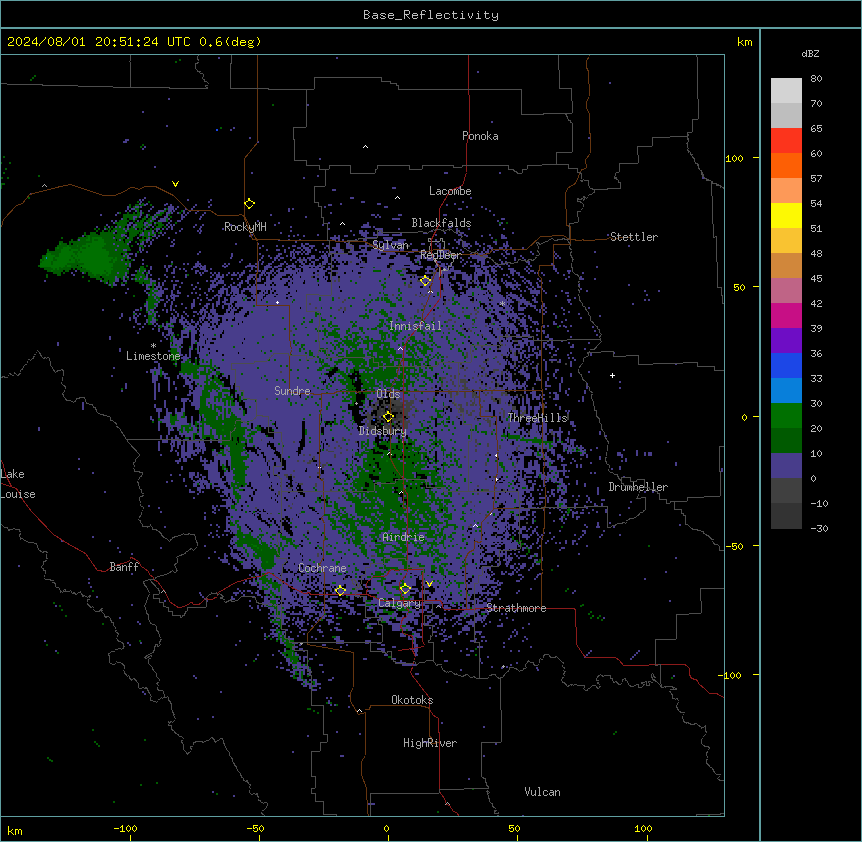Click the -50 tick on the right axis
The image size is (862, 842).
[734, 546]
